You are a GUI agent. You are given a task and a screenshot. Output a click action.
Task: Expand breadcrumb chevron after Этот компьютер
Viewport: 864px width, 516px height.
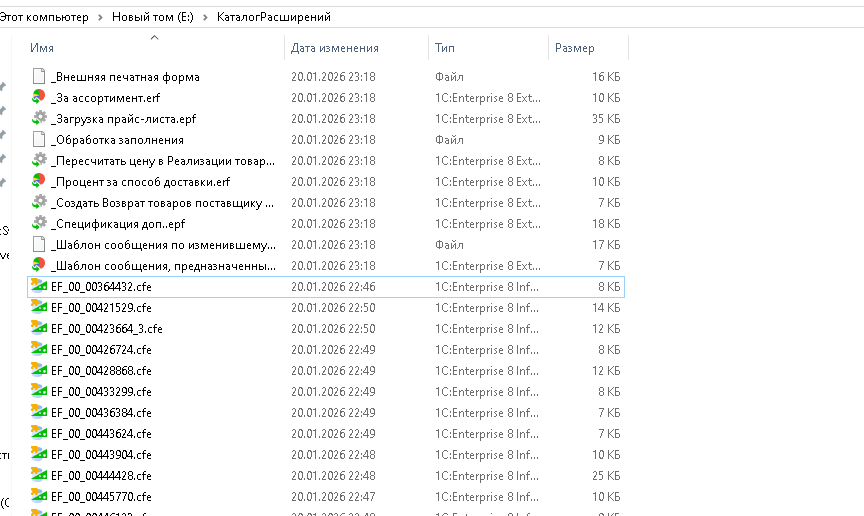pos(102,18)
